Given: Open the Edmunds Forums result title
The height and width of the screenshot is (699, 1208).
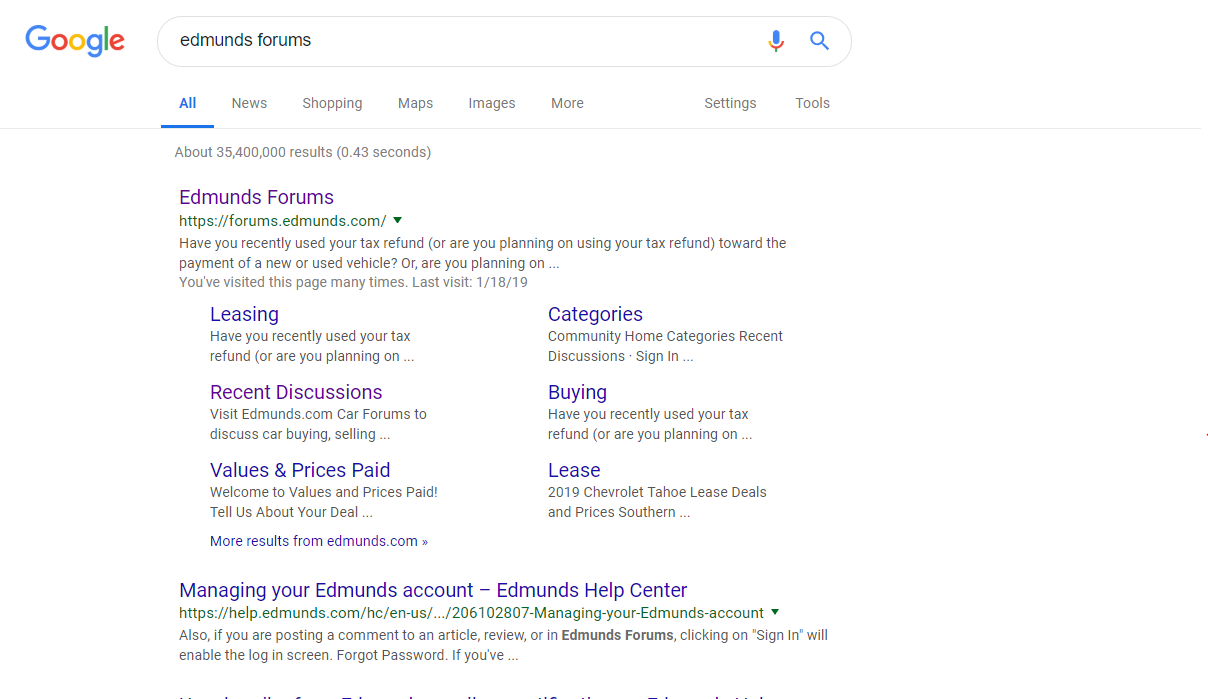Looking at the screenshot, I should click(256, 197).
